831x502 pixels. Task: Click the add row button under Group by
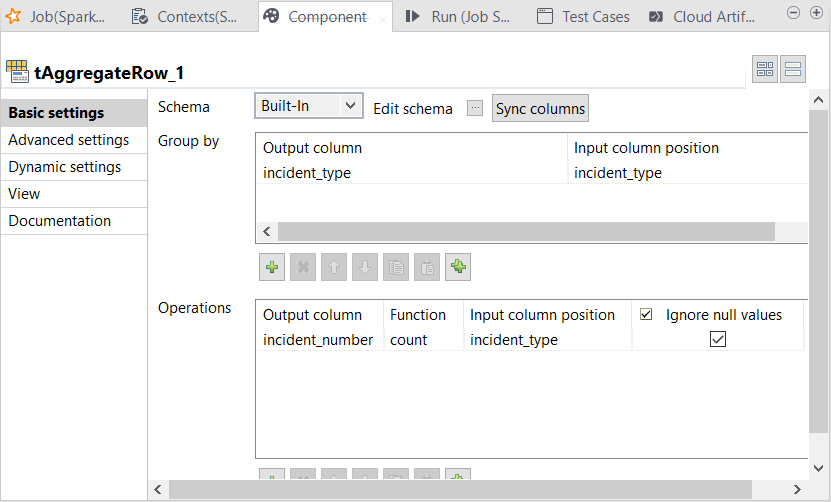pos(272,267)
